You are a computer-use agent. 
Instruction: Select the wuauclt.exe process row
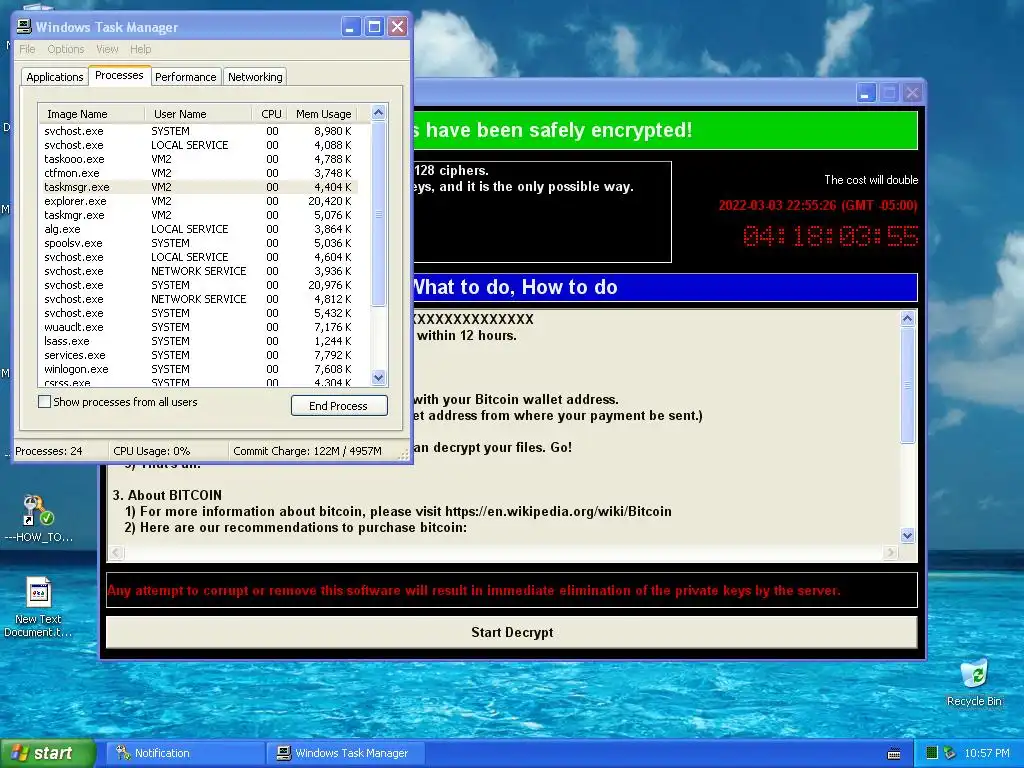tap(199, 327)
